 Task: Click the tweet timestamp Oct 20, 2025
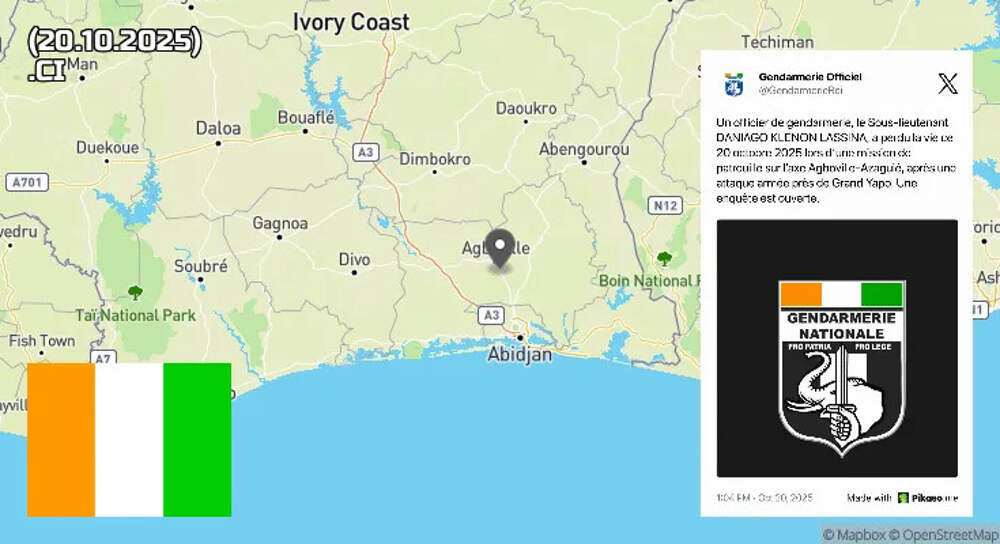(764, 497)
